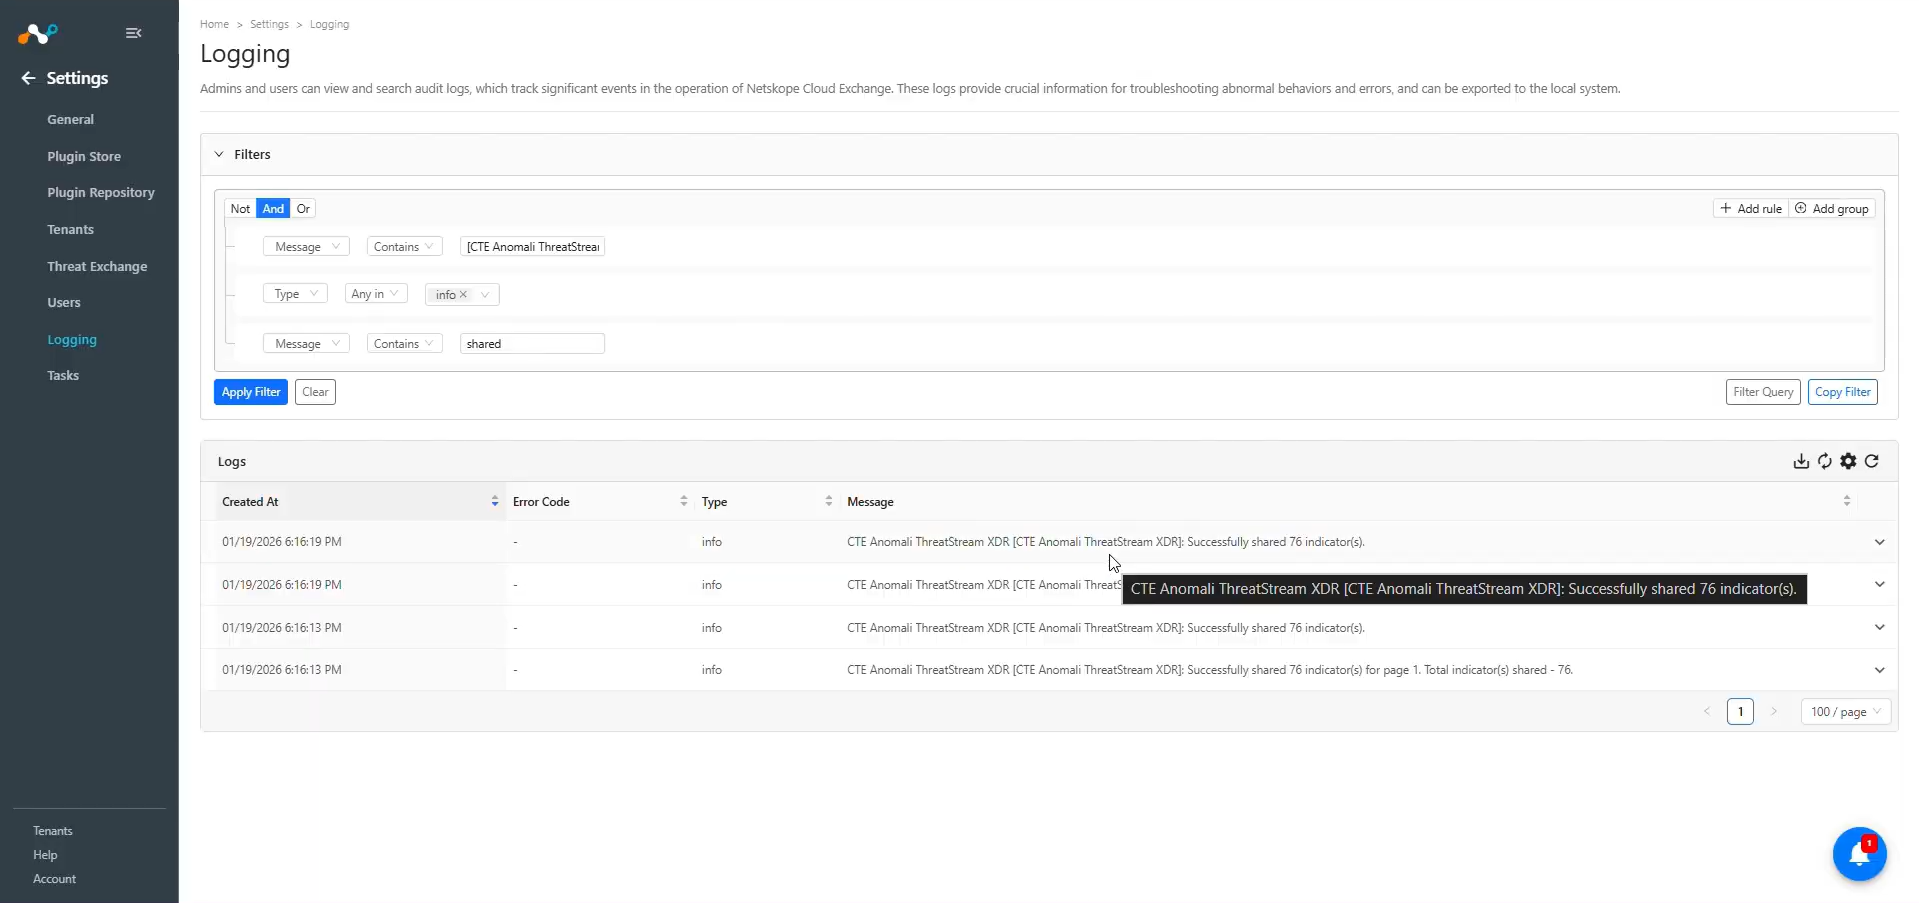Select the And operator
This screenshot has width=1919, height=903.
click(273, 208)
